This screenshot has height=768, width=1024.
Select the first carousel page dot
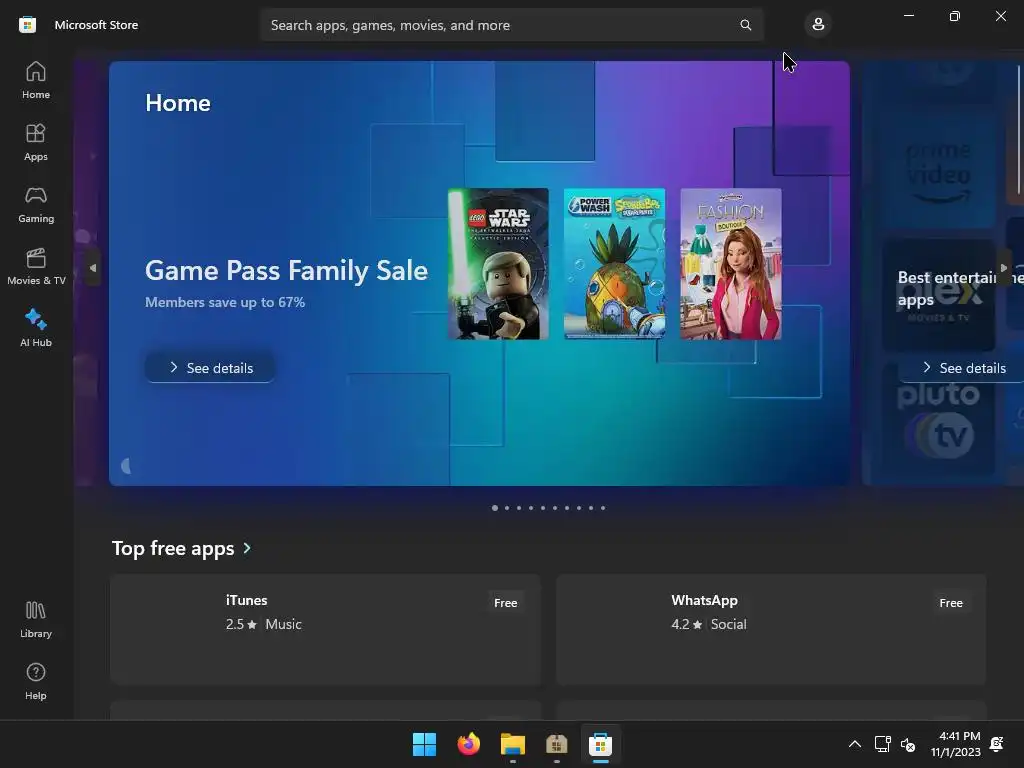coord(495,507)
